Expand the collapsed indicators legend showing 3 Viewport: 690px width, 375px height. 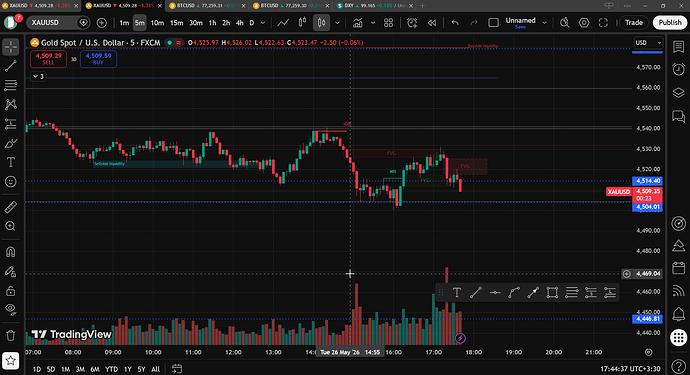38,77
